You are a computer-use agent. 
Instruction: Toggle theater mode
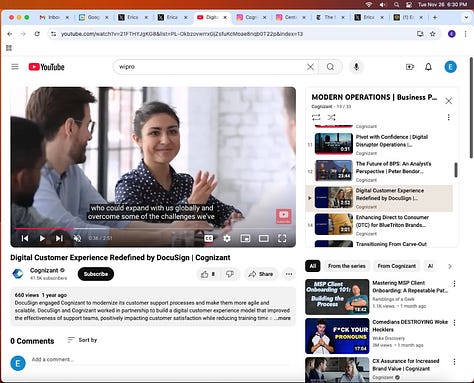pos(264,238)
